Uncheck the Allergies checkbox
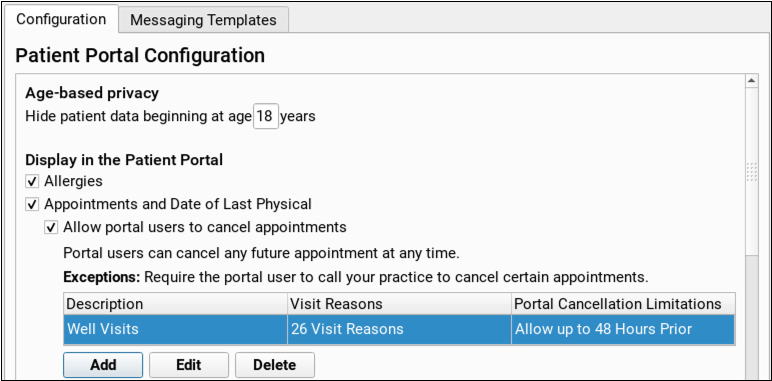 32,182
